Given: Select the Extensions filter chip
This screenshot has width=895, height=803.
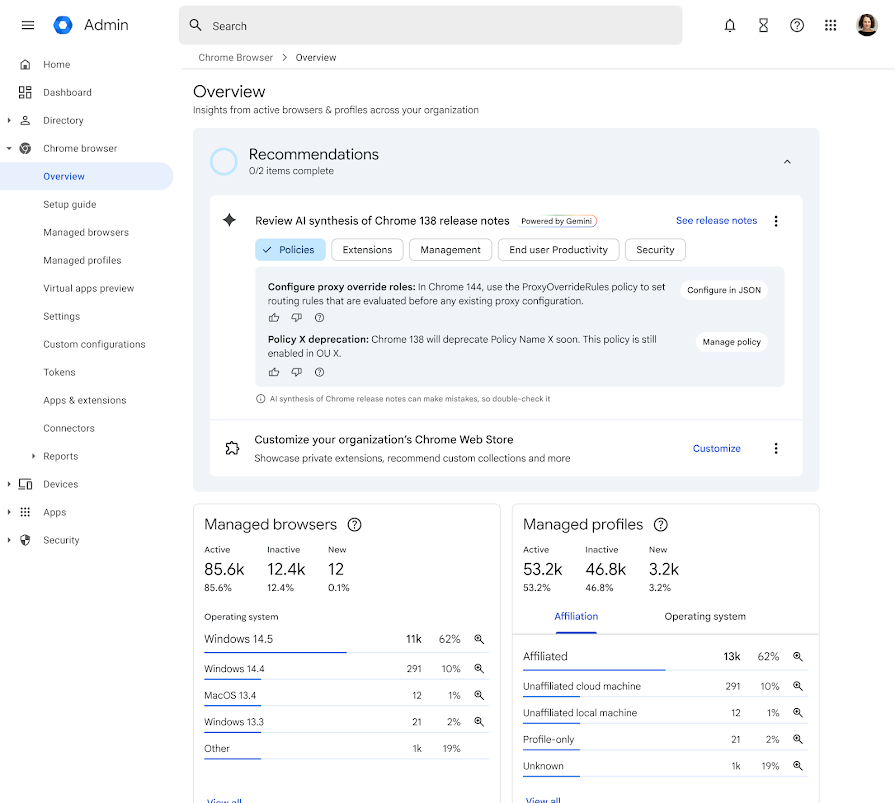Looking at the screenshot, I should click(367, 249).
